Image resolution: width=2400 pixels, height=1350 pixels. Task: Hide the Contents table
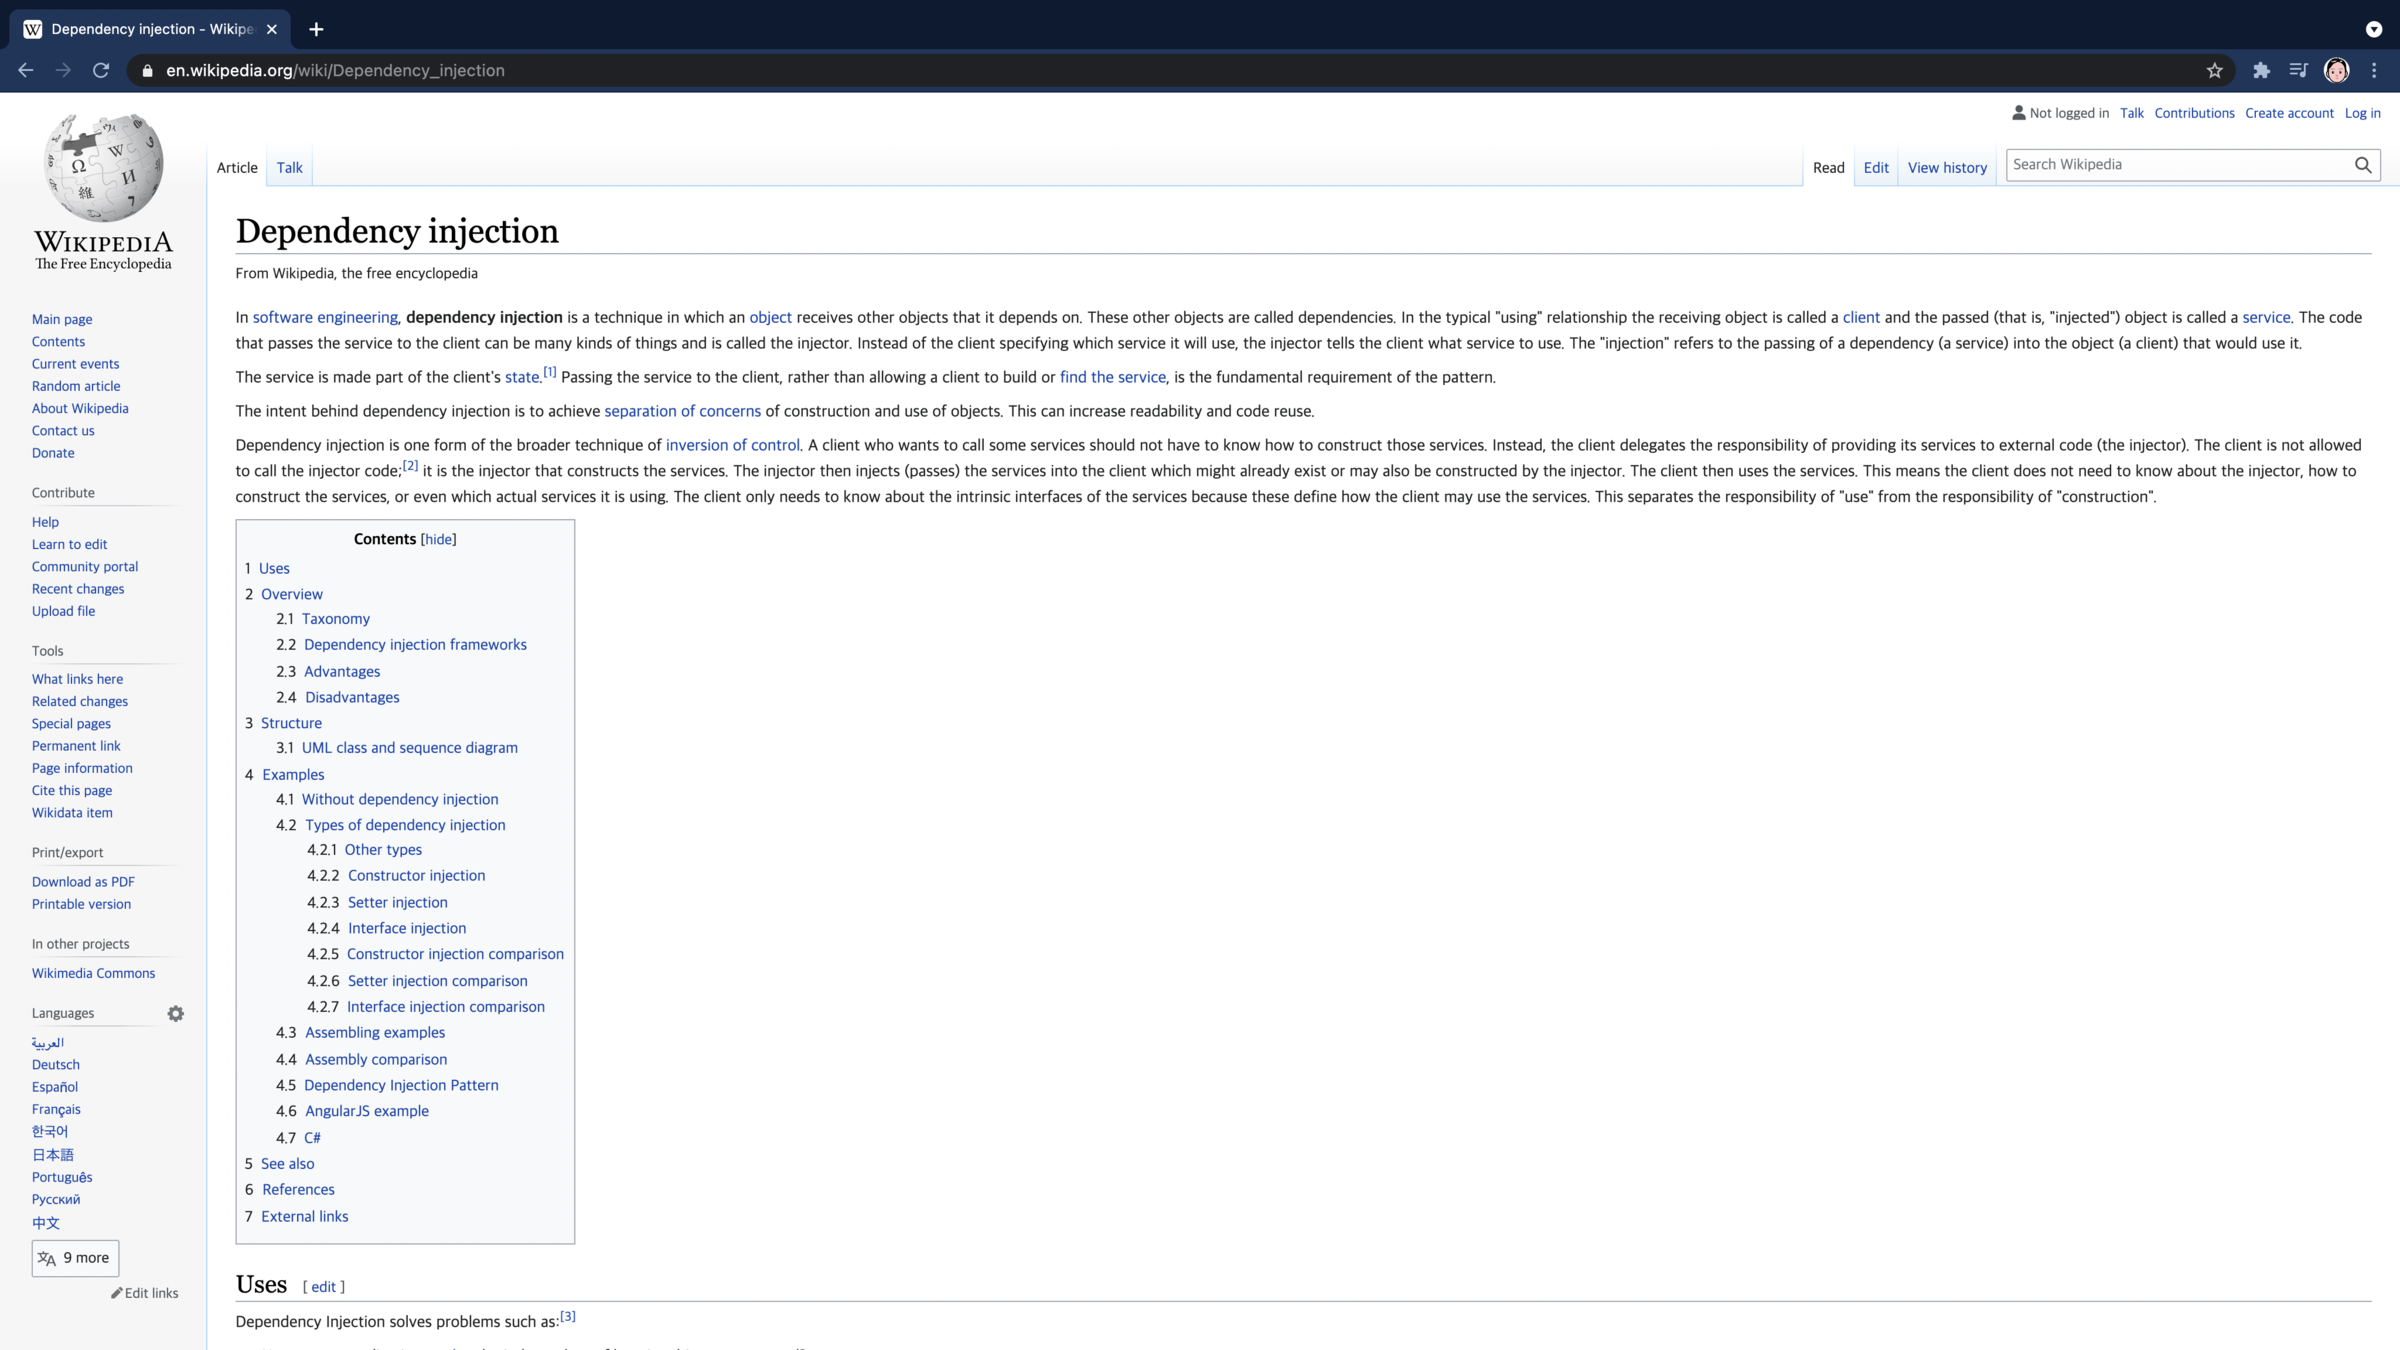[438, 539]
